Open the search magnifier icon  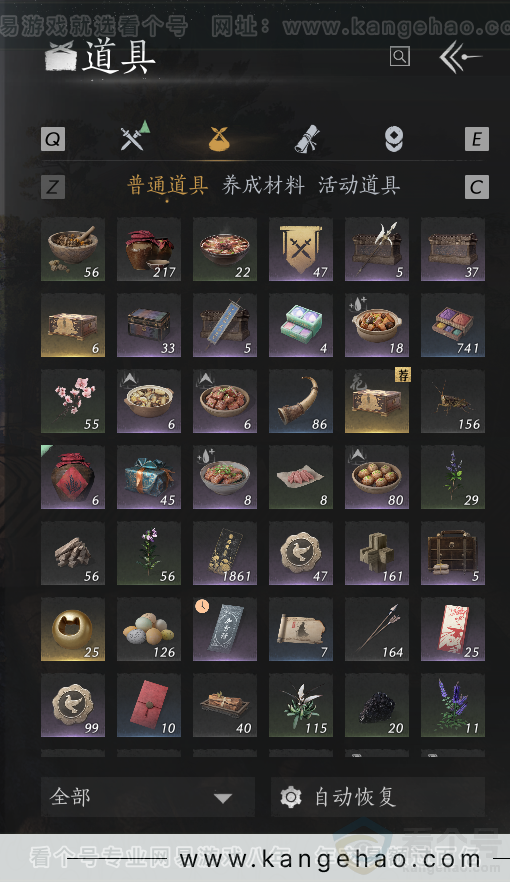point(399,56)
